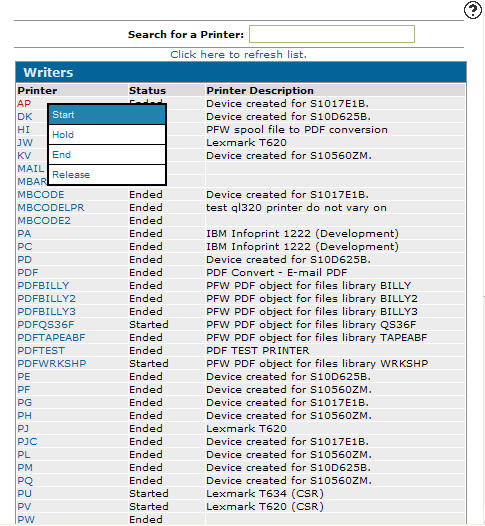Open the PJC printer link

point(27,442)
